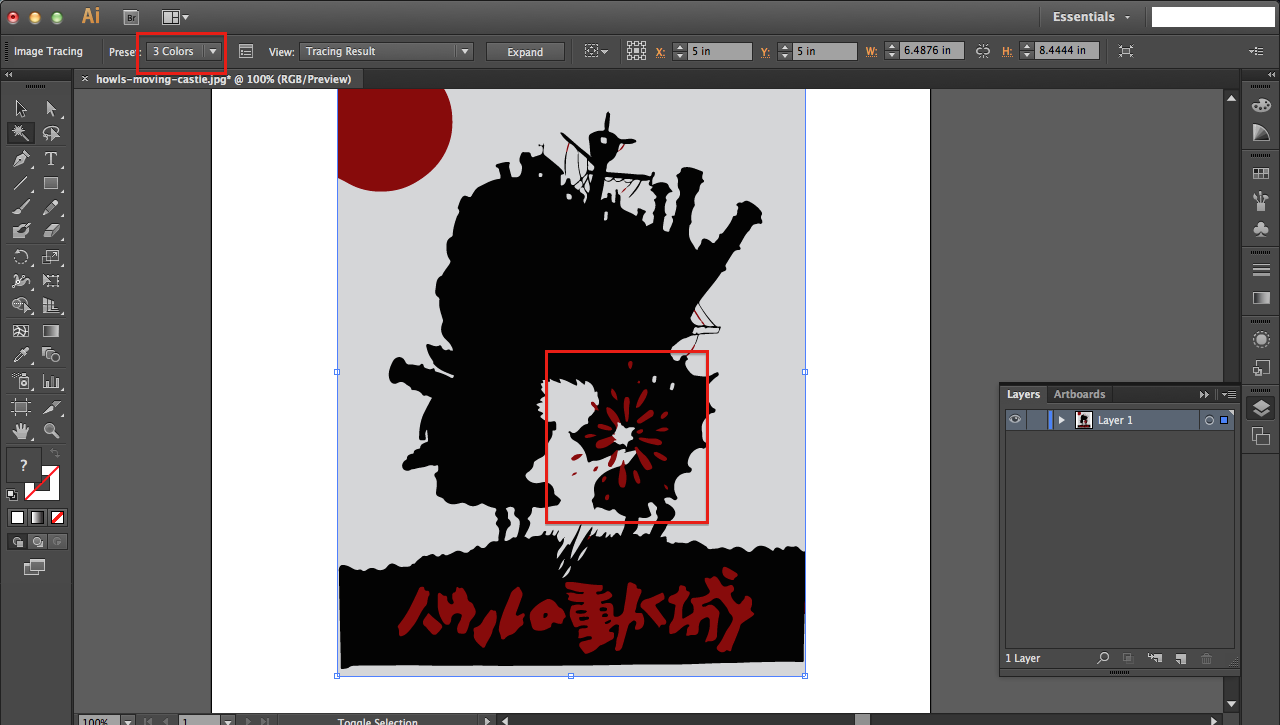Select the Gradient tool

51,331
